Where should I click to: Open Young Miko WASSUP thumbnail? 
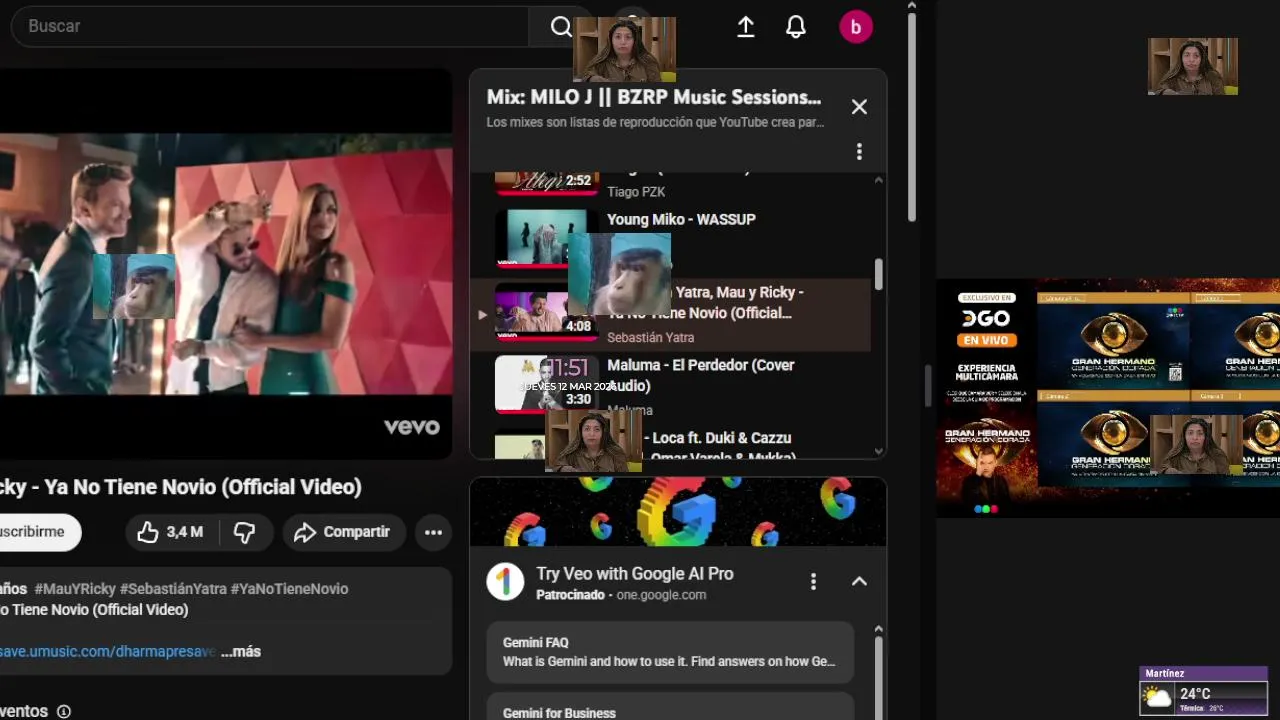546,238
